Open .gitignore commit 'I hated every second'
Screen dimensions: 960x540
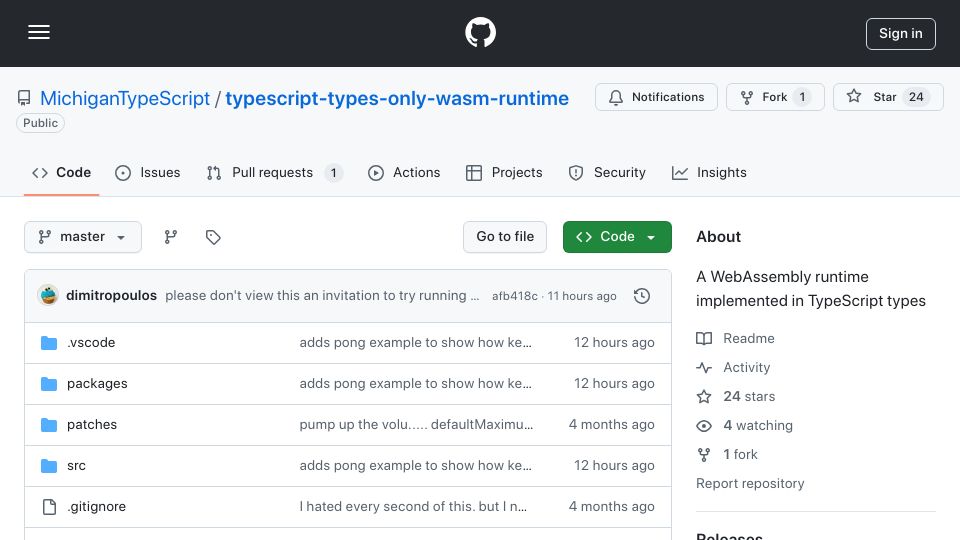point(413,507)
